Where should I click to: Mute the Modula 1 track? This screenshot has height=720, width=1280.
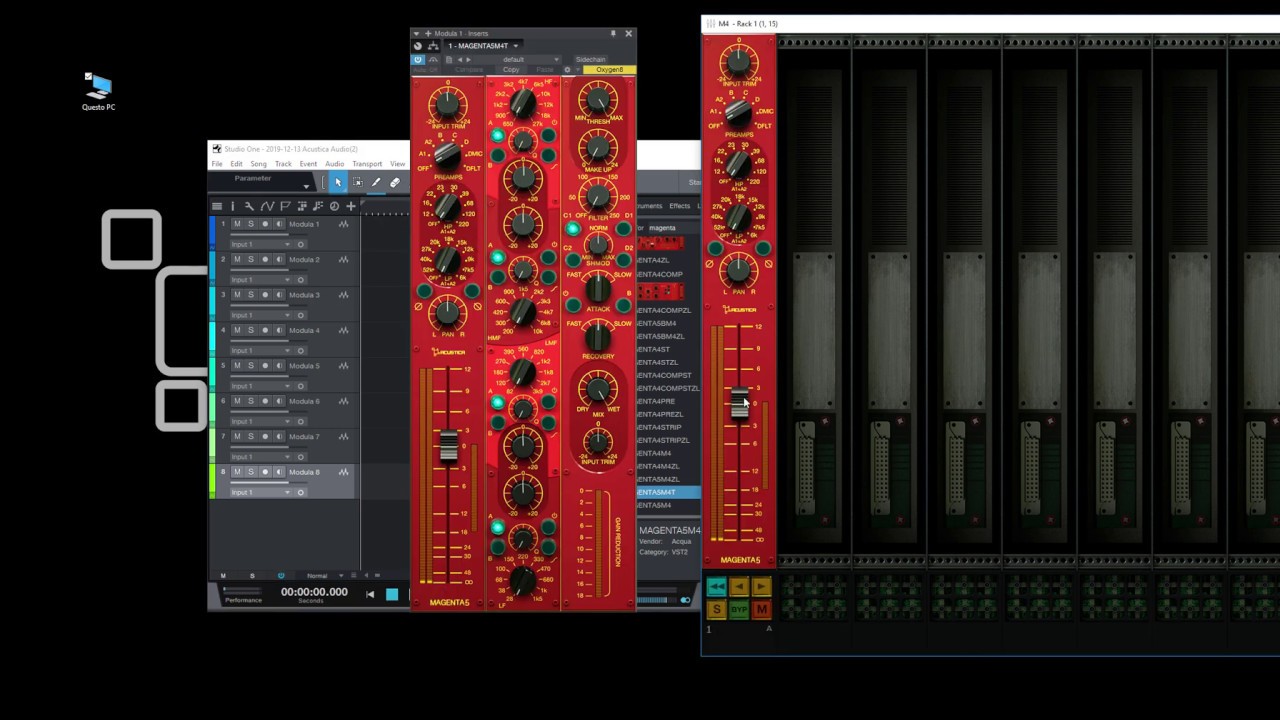tap(237, 224)
